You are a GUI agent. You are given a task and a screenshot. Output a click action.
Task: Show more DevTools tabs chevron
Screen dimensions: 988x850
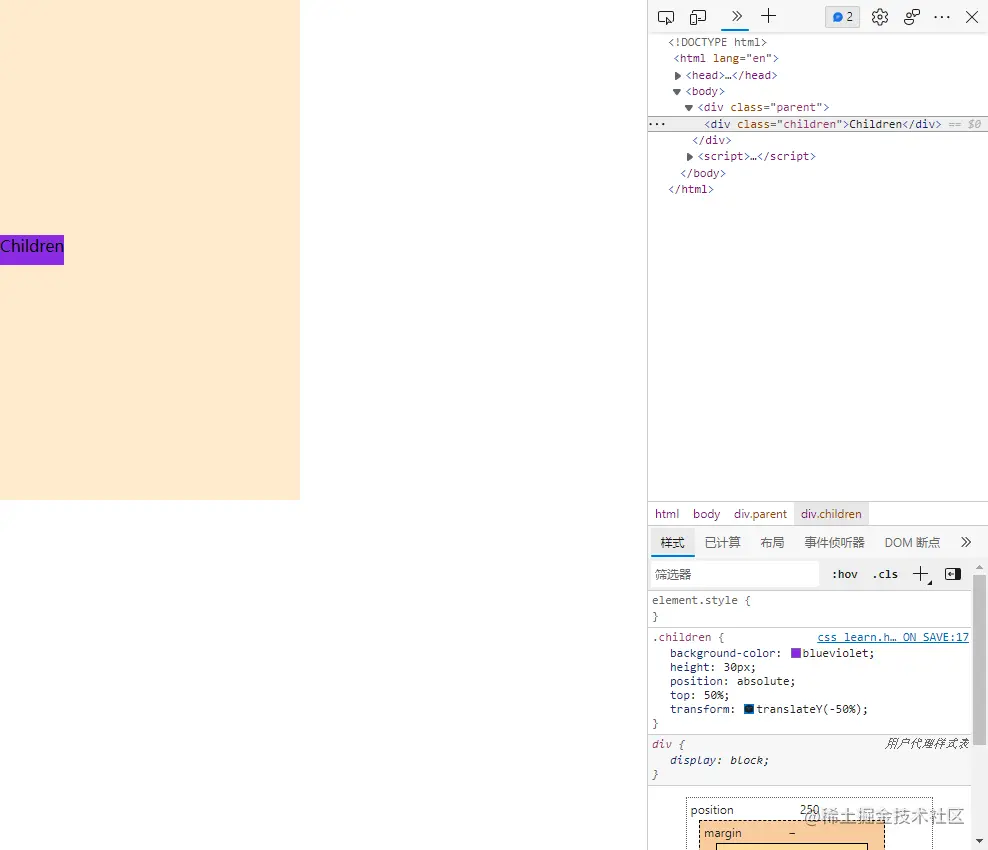click(736, 16)
